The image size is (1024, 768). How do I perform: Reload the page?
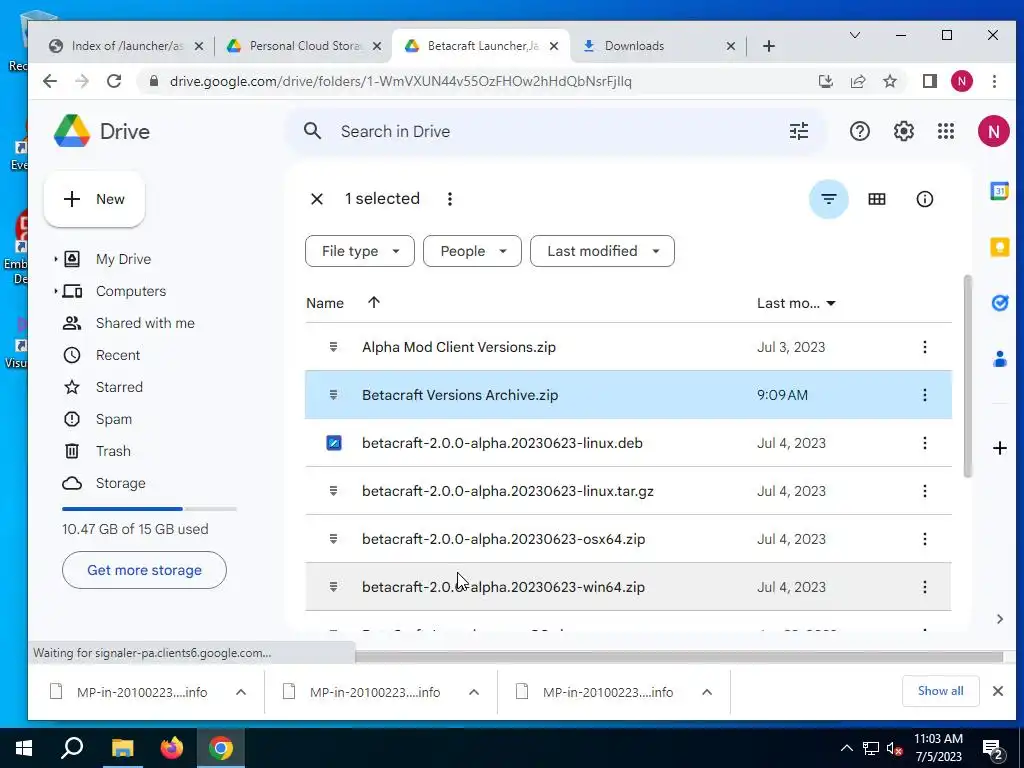click(x=114, y=81)
